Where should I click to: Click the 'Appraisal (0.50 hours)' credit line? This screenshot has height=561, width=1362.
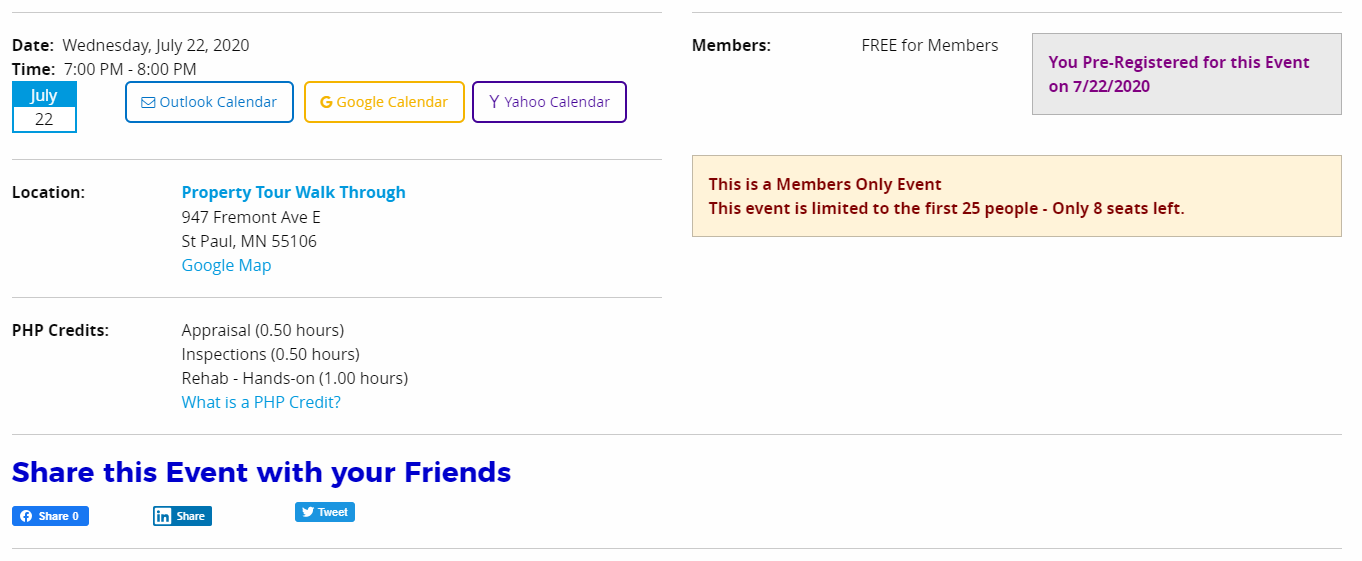pyautogui.click(x=262, y=330)
